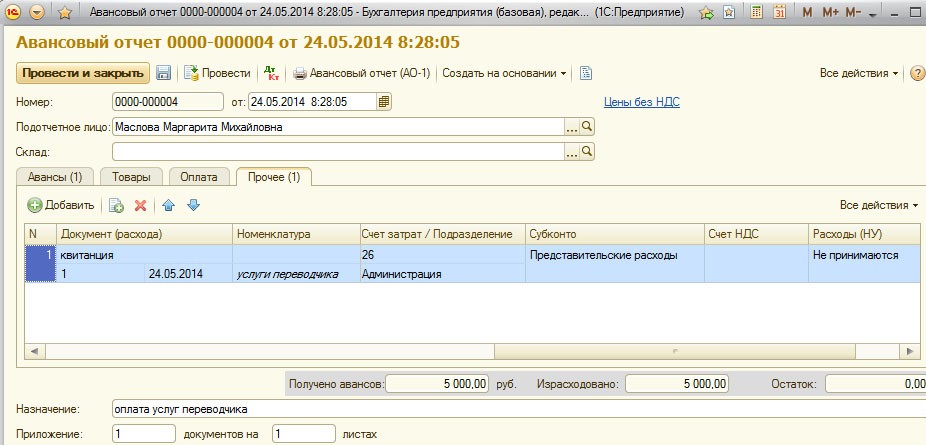Open selection ellipsis button for Склад field
926x445 pixels.
point(572,152)
